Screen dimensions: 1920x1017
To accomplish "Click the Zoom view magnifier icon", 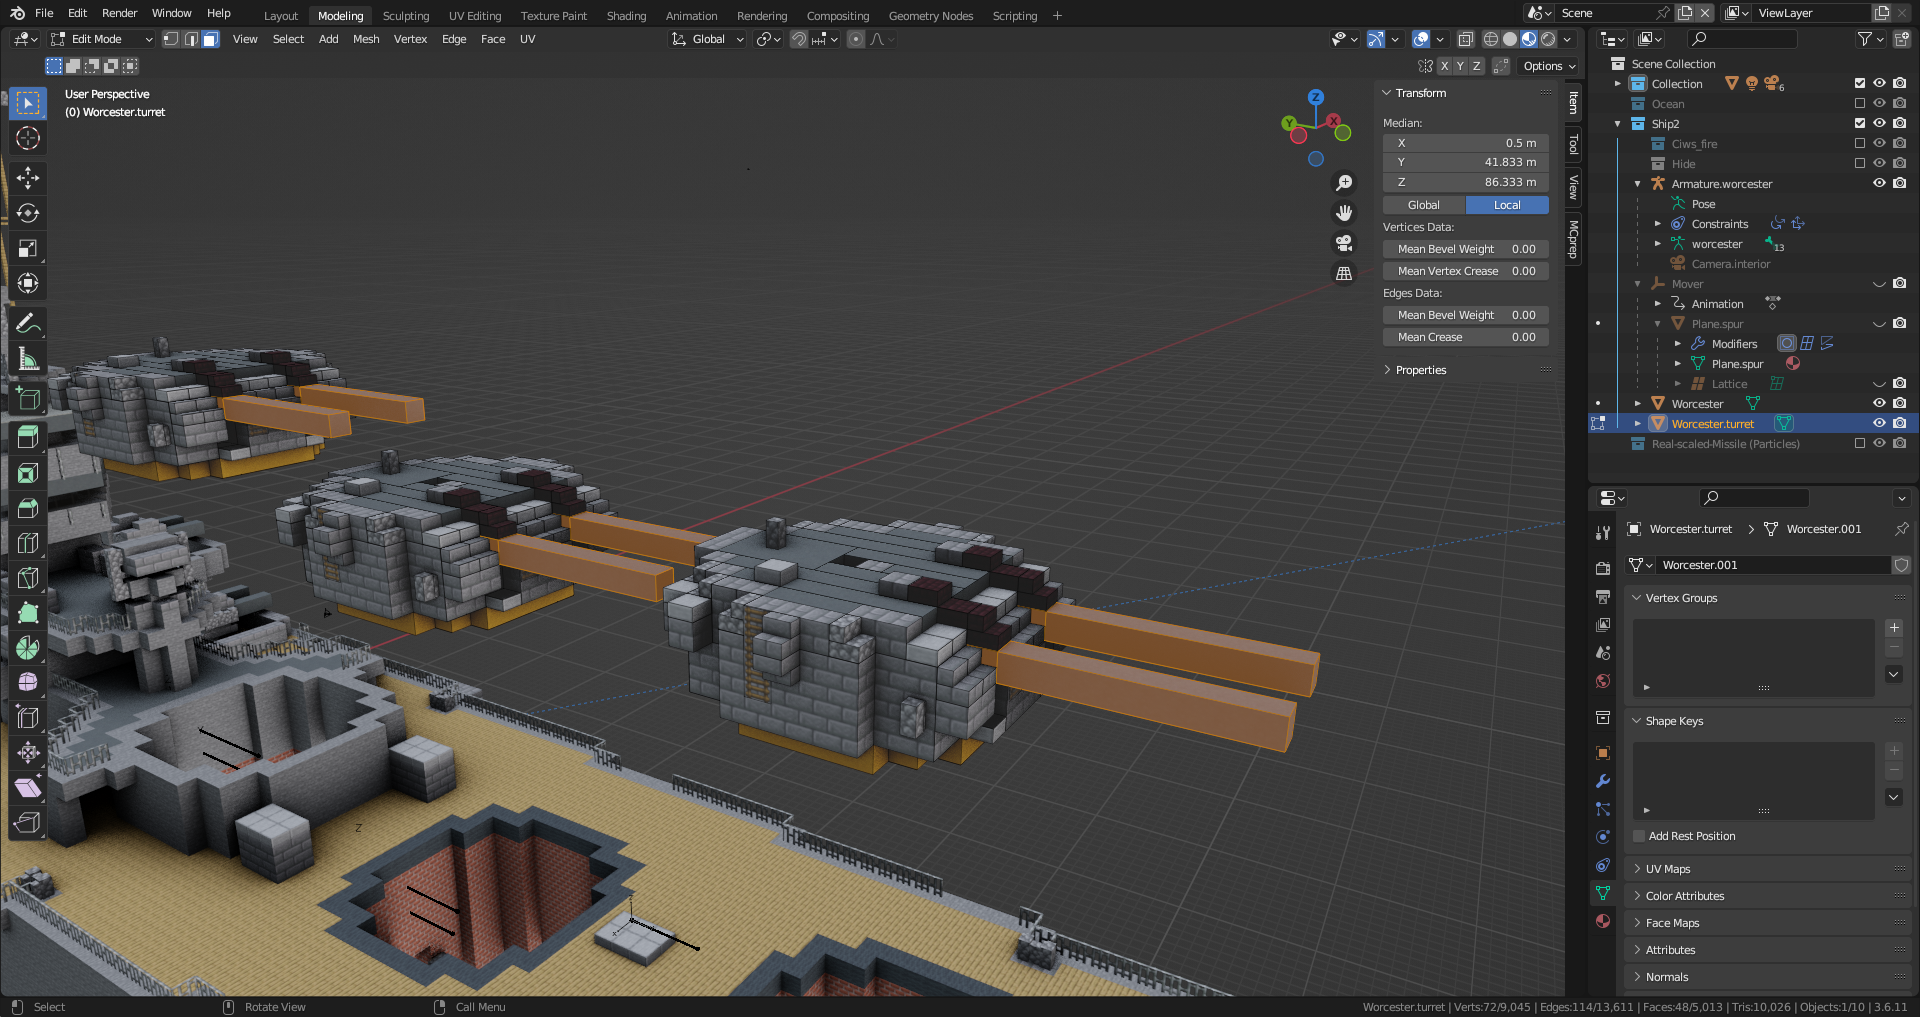I will [1344, 183].
